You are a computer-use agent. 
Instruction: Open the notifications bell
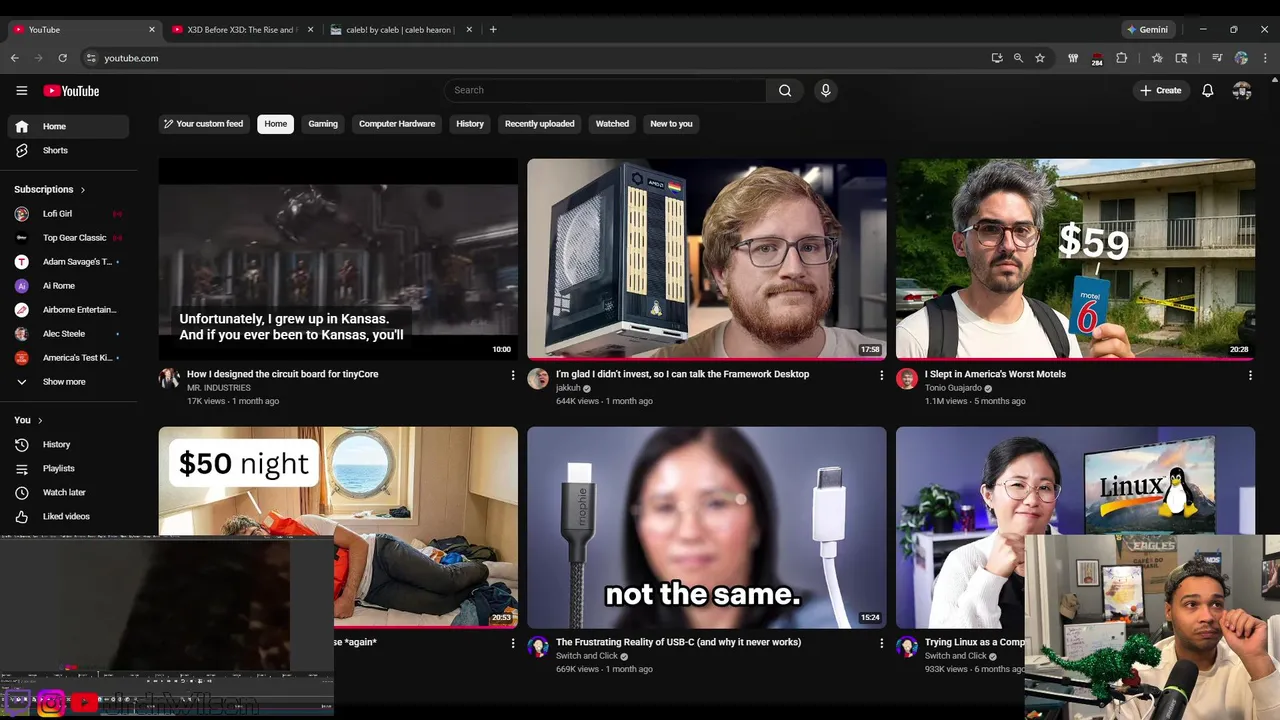point(1208,91)
